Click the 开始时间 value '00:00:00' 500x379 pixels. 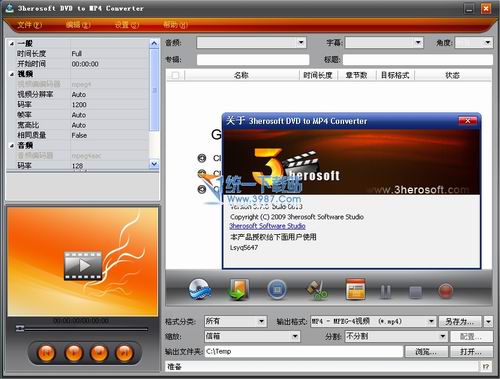(85, 64)
